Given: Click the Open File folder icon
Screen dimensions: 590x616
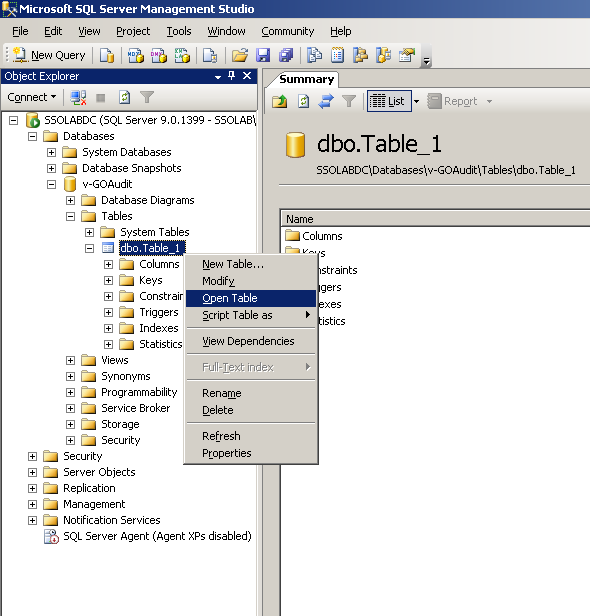Looking at the screenshot, I should pos(240,55).
